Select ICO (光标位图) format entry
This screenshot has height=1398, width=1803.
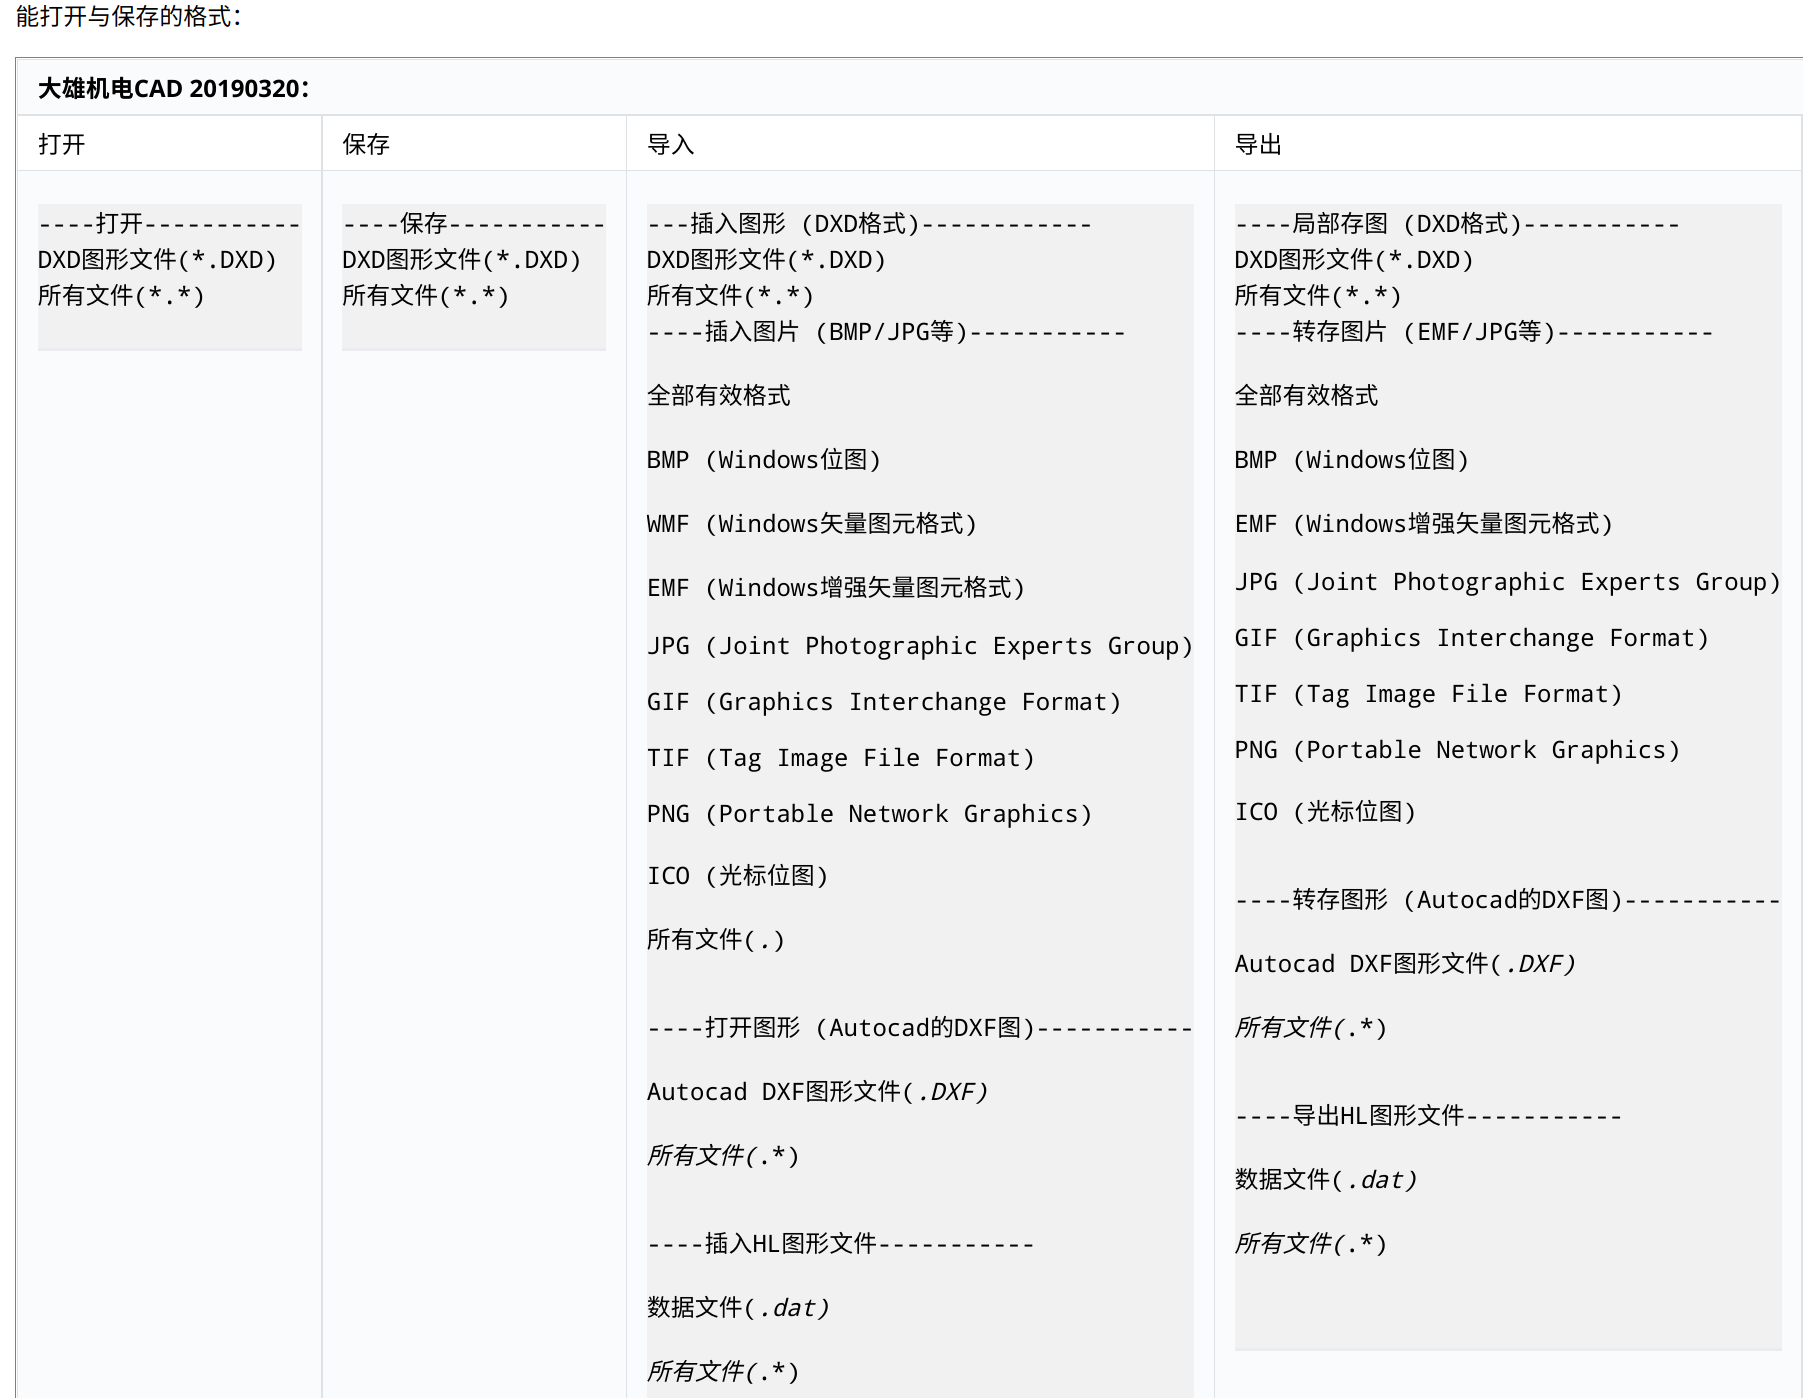737,875
